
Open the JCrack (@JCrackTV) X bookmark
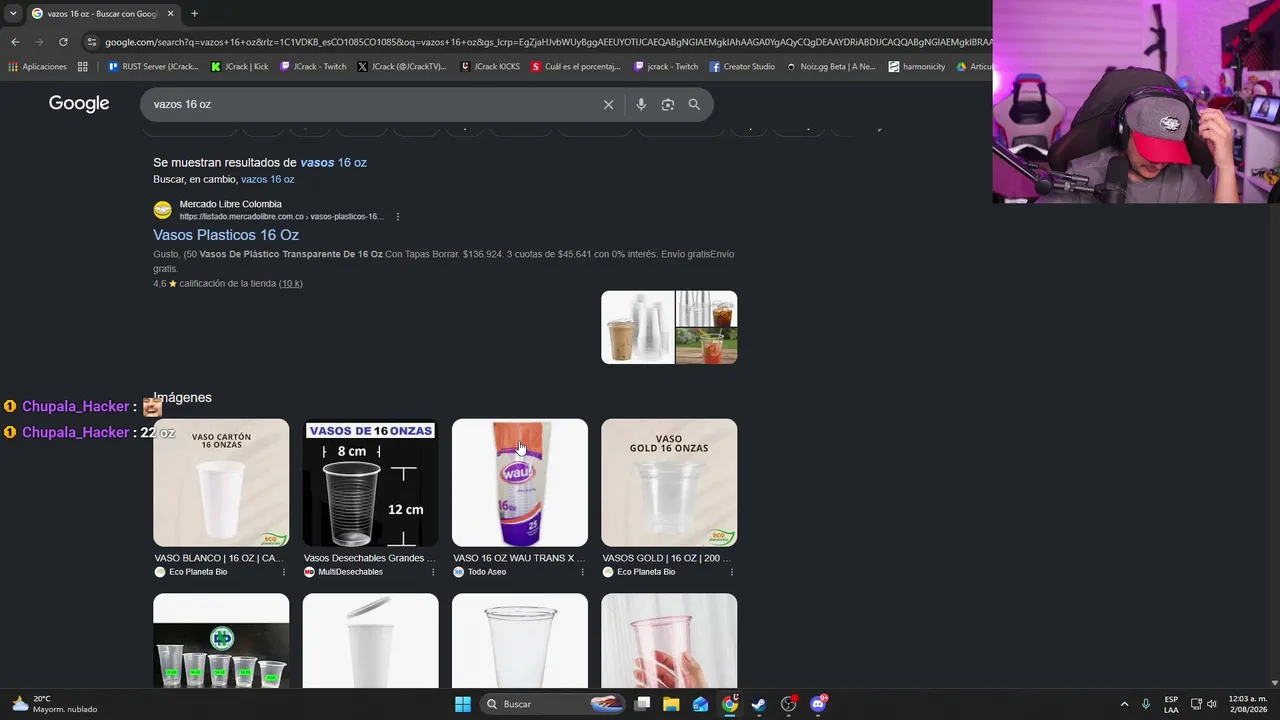tap(402, 67)
